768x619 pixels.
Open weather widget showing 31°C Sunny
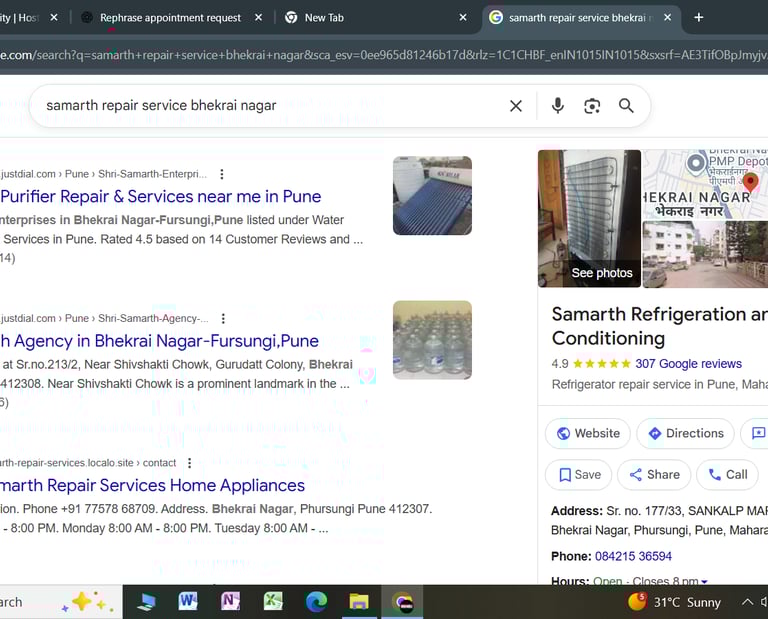point(674,602)
